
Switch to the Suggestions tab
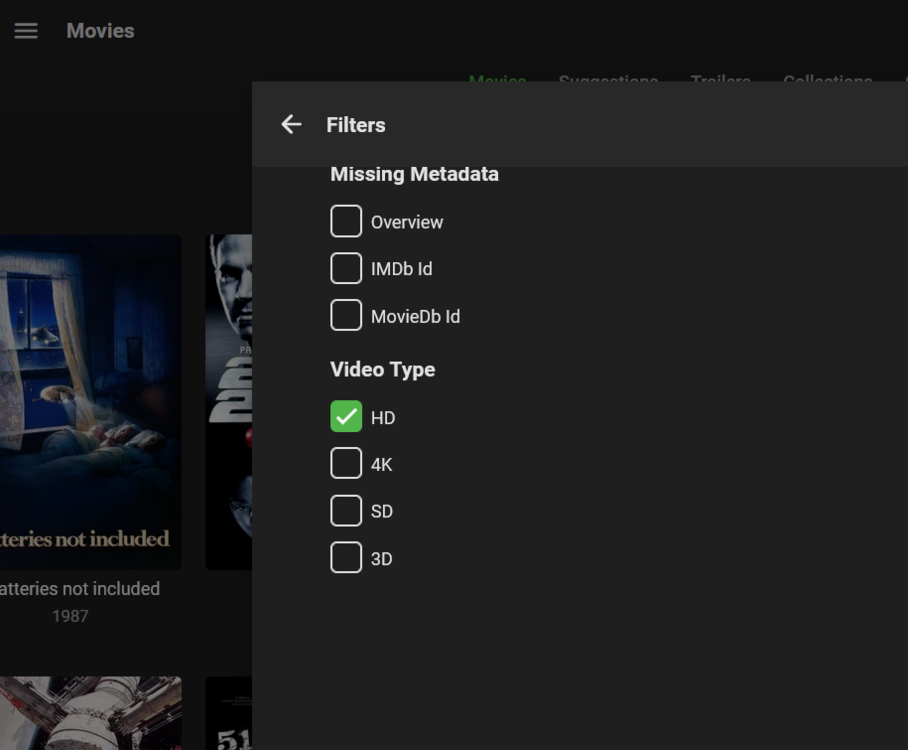(608, 79)
